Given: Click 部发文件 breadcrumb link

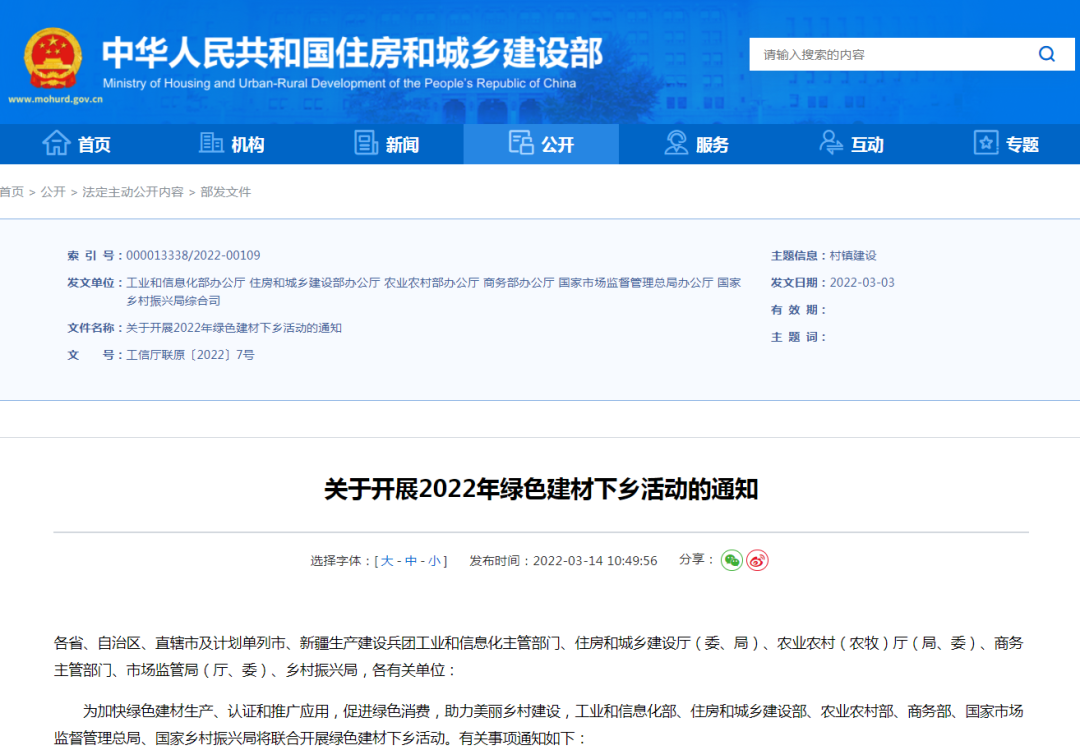Looking at the screenshot, I should [x=226, y=192].
